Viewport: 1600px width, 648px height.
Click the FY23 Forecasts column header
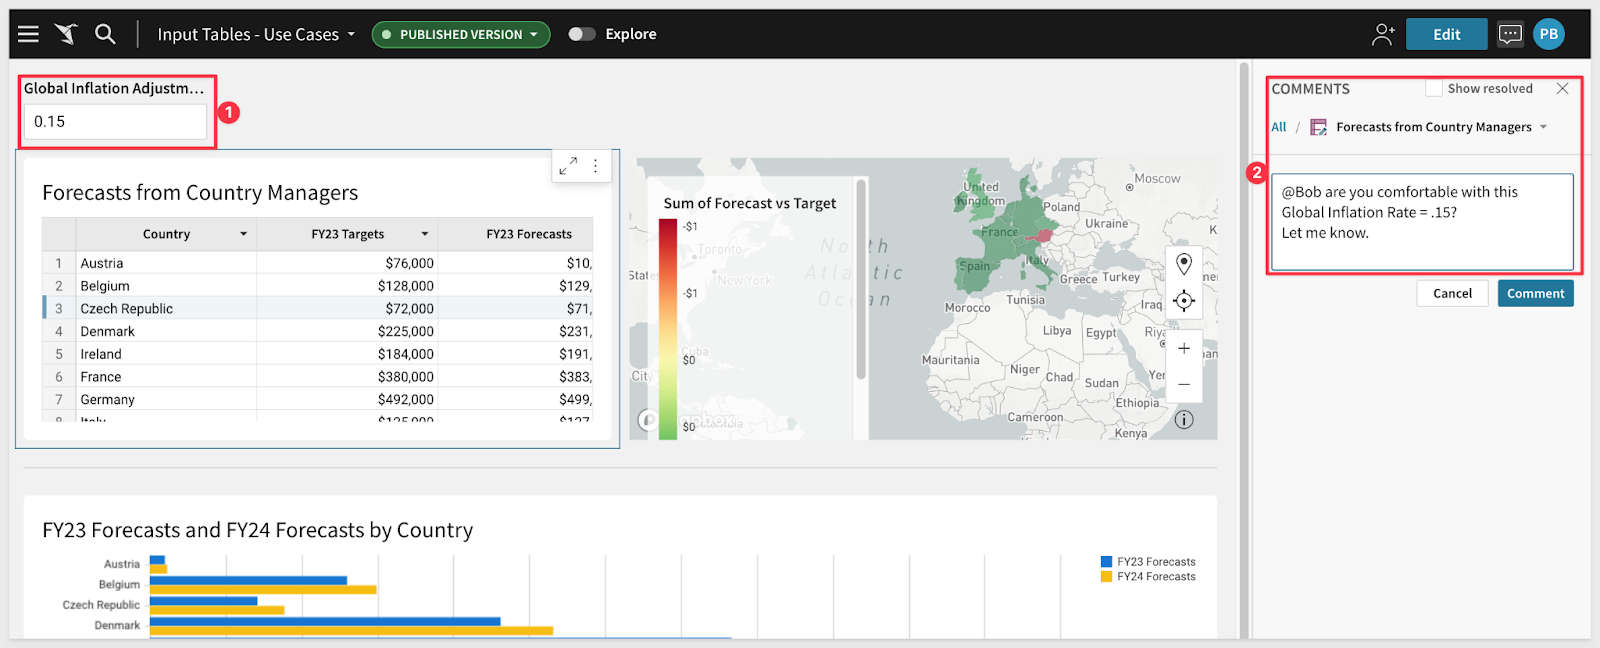pyautogui.click(x=516, y=234)
